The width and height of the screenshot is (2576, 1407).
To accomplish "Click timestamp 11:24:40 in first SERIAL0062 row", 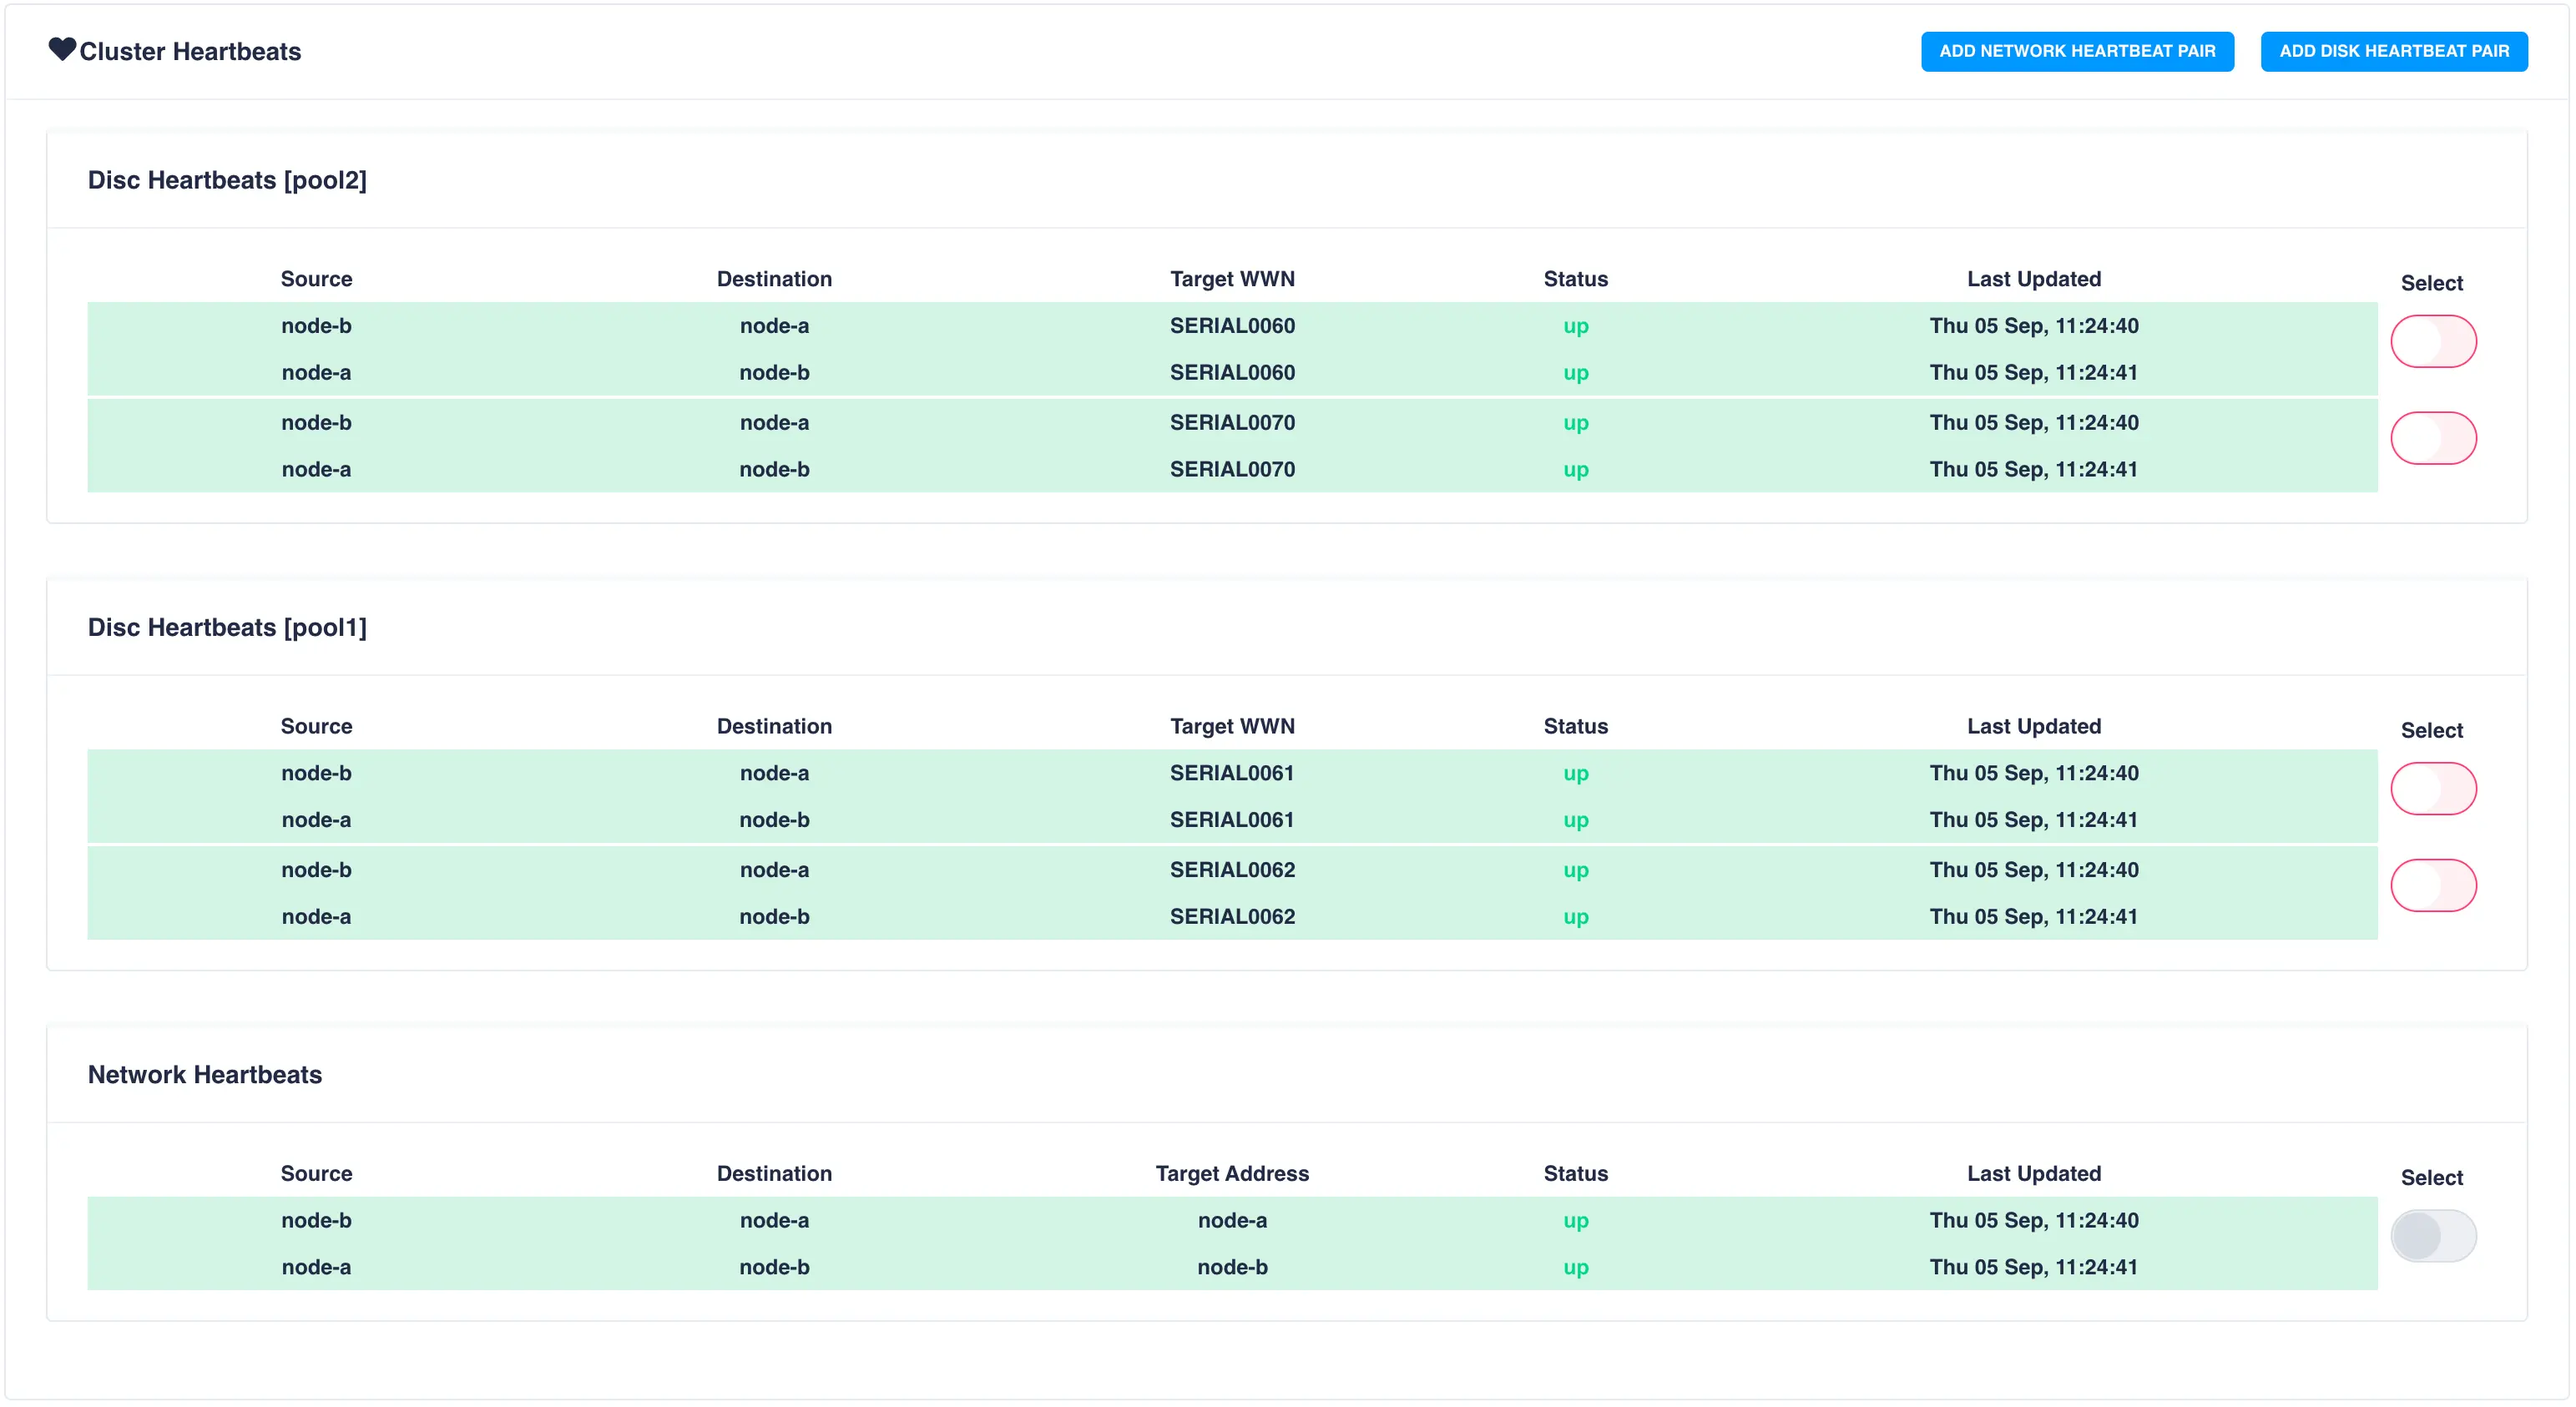I will pyautogui.click(x=2033, y=870).
